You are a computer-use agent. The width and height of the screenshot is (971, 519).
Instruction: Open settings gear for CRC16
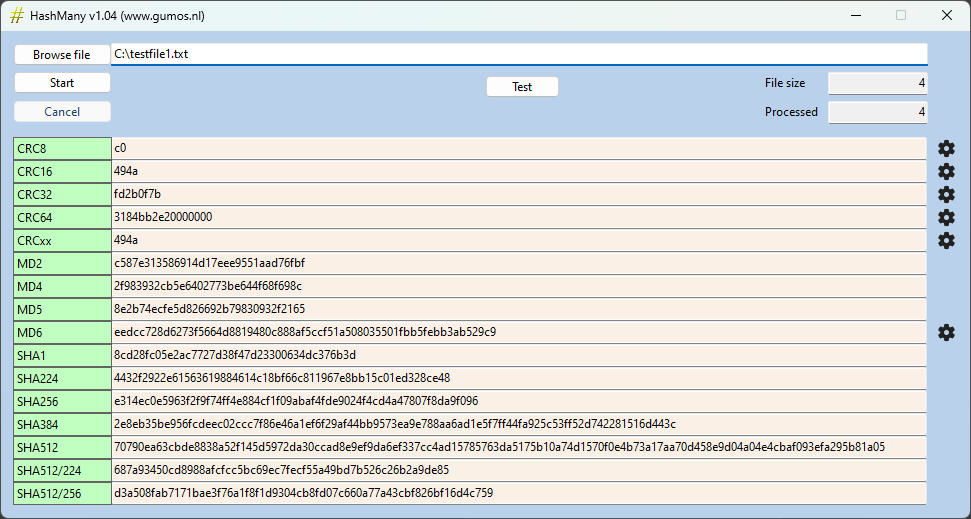point(946,171)
